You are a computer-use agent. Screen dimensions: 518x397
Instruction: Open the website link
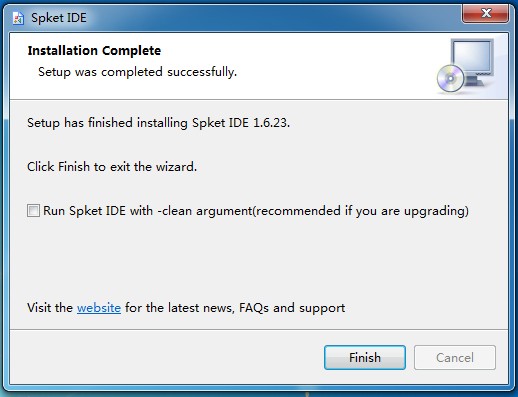tap(99, 308)
